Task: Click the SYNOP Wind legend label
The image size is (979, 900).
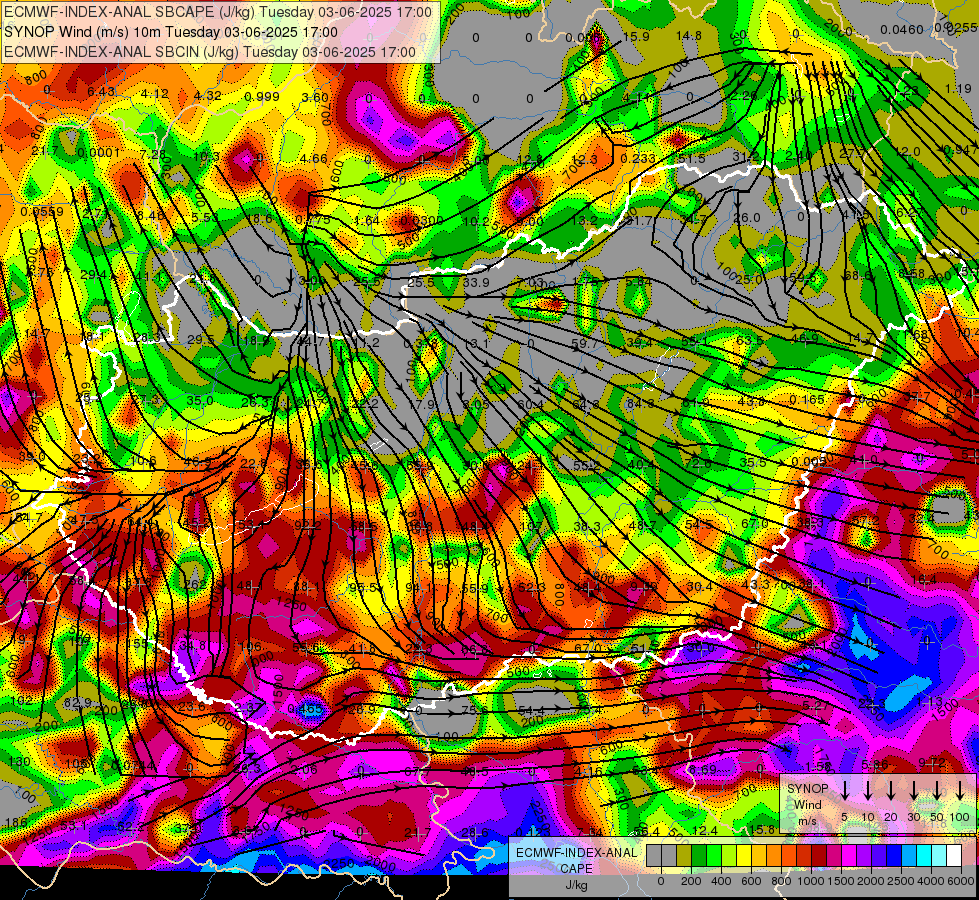Action: click(x=807, y=796)
